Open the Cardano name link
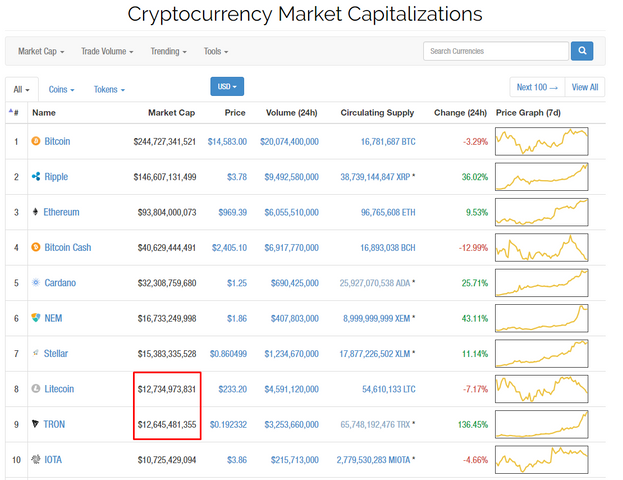This screenshot has height=480, width=623. pyautogui.click(x=60, y=283)
